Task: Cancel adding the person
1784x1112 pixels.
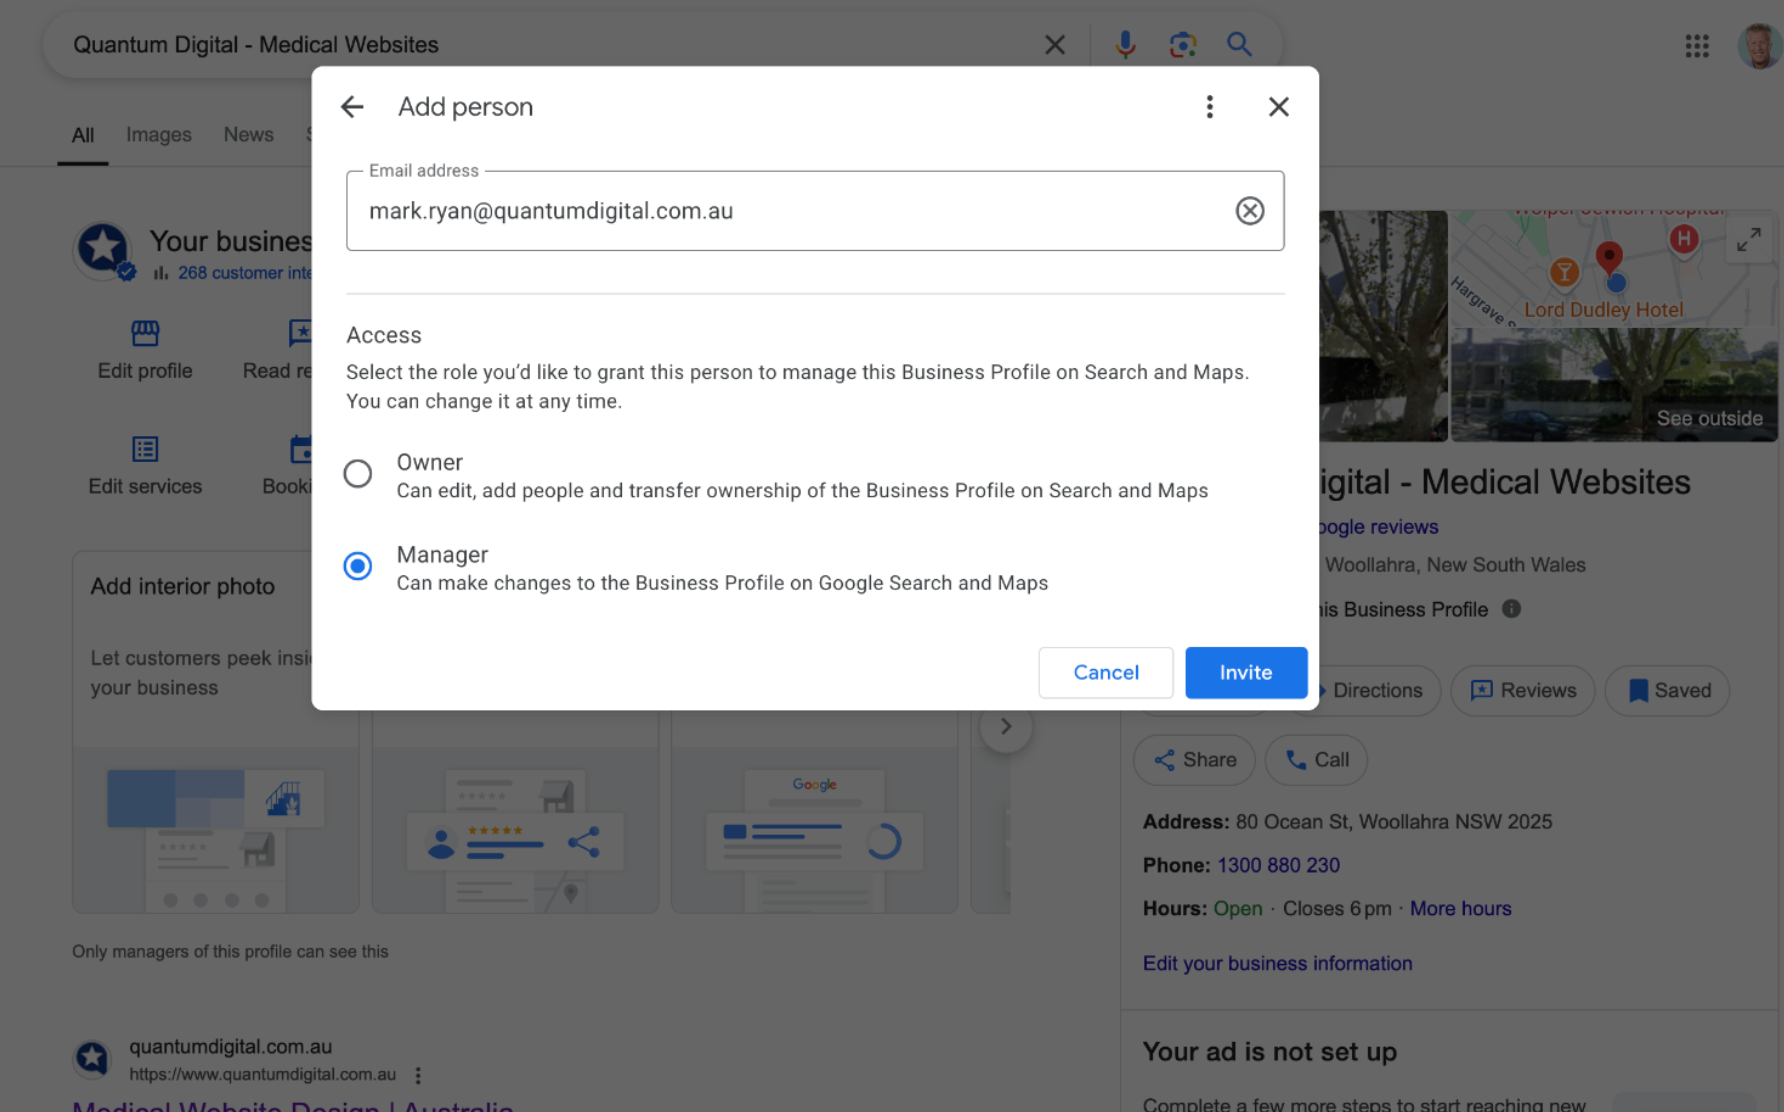Action: (x=1105, y=673)
